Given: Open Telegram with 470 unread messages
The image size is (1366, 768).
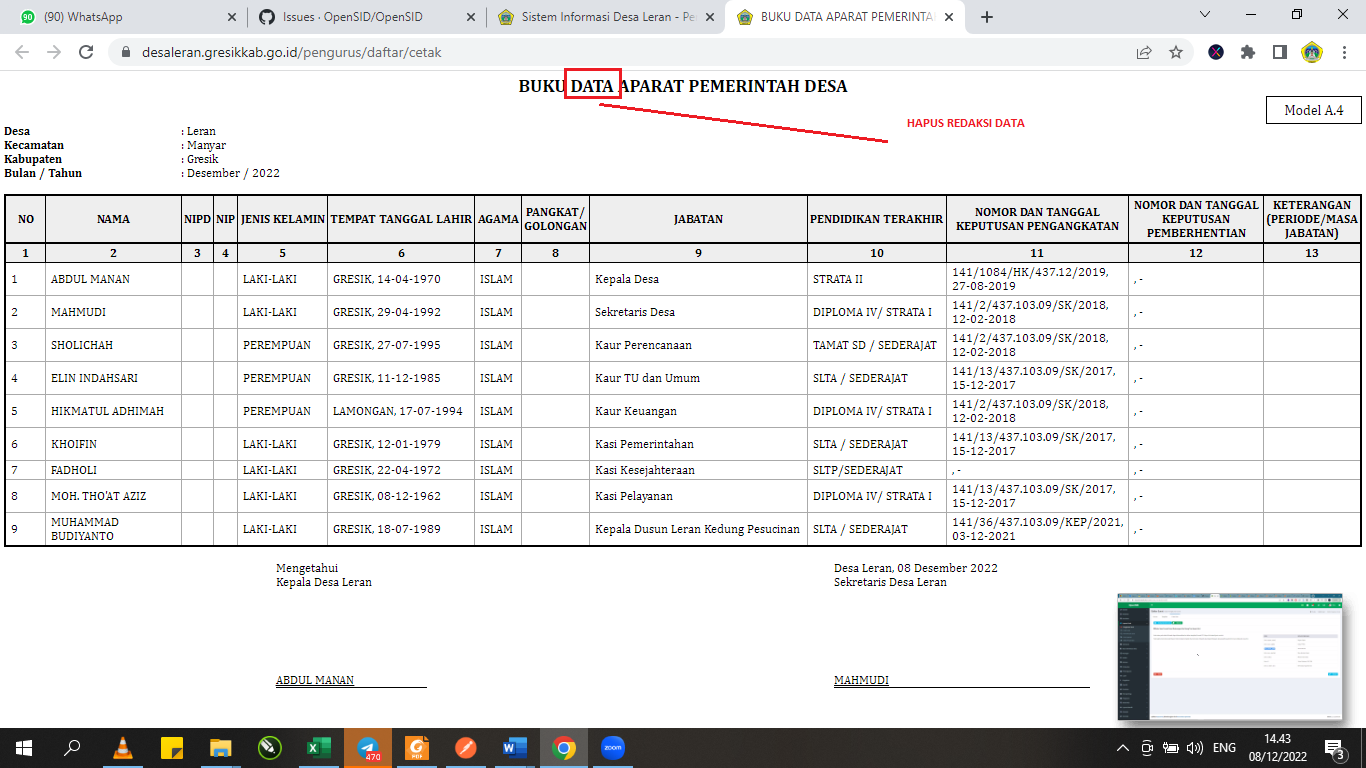Looking at the screenshot, I should 368,747.
